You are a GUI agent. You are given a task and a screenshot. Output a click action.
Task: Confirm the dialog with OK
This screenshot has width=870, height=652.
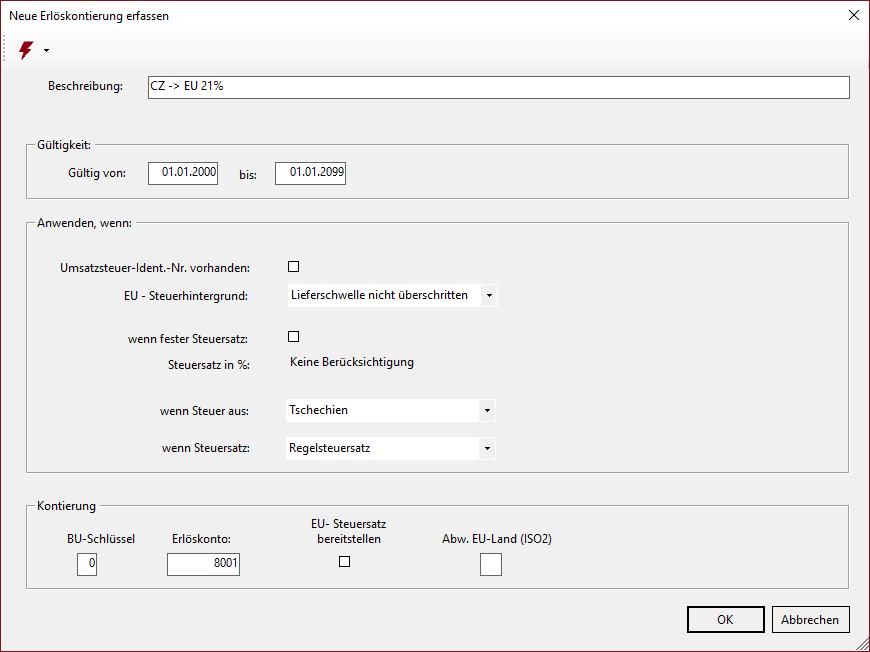(725, 620)
